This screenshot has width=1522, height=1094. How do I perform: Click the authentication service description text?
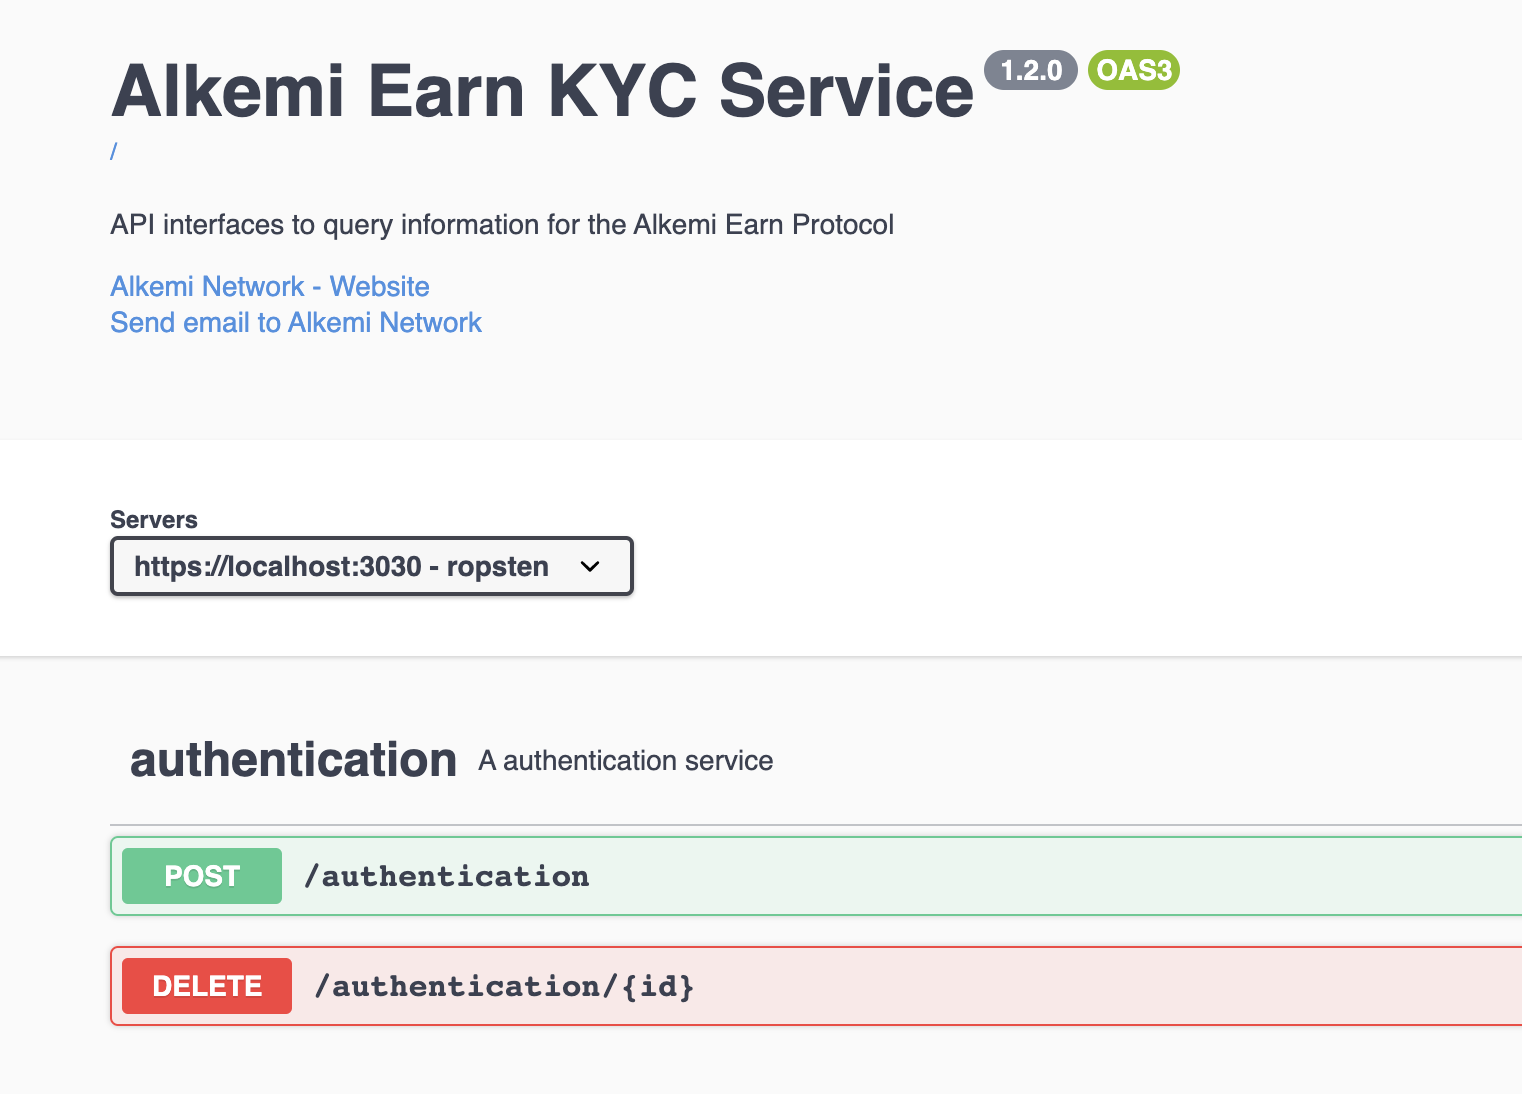click(624, 760)
